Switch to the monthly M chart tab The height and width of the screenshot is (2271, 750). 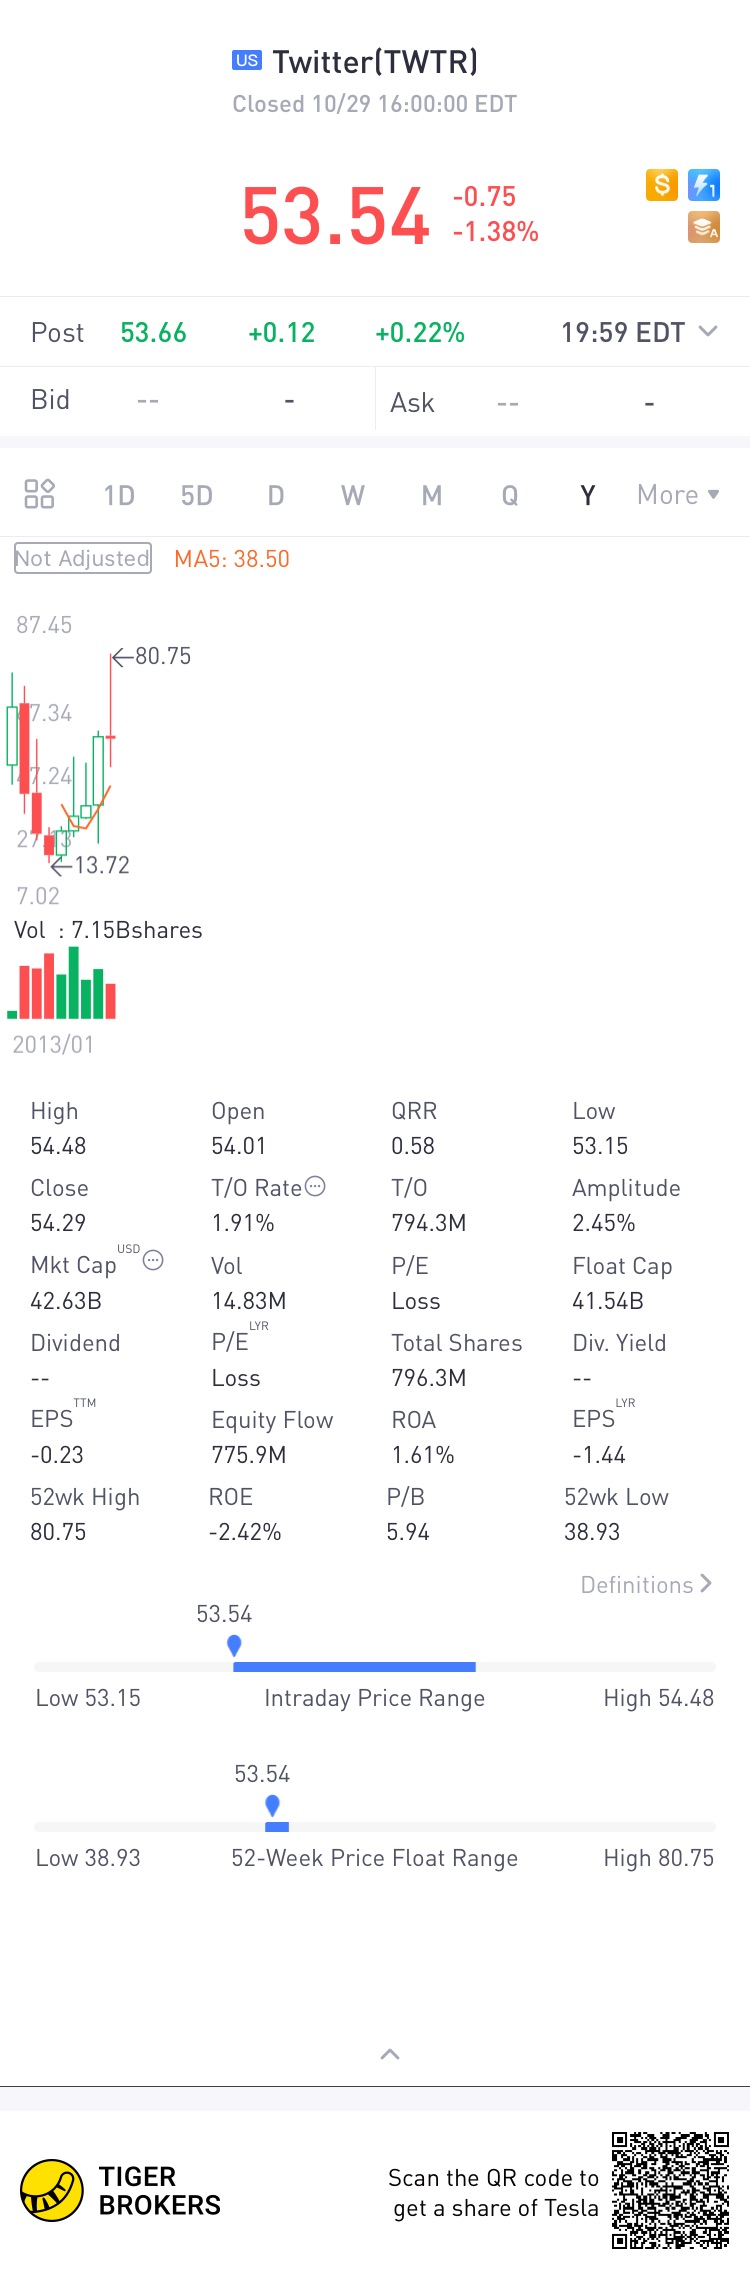point(431,496)
